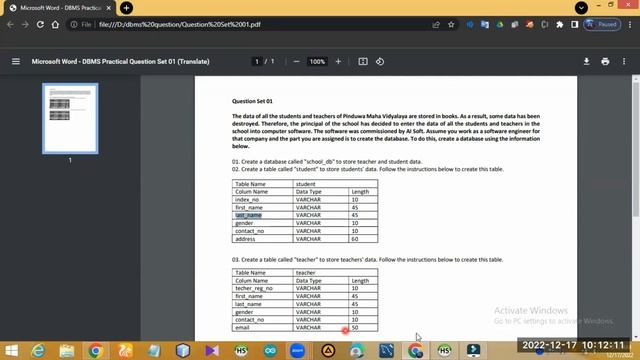Print the PDF document

pos(605,62)
